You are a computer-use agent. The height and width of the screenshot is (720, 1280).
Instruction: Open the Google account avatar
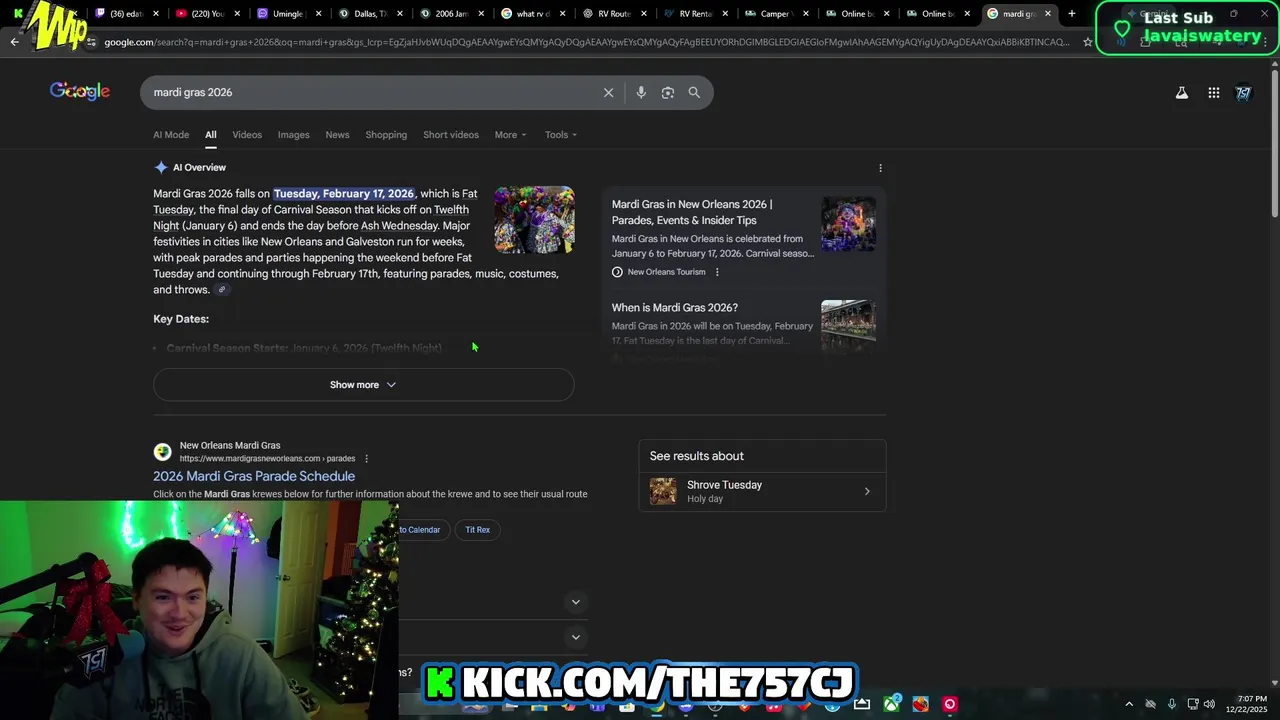coord(1244,93)
